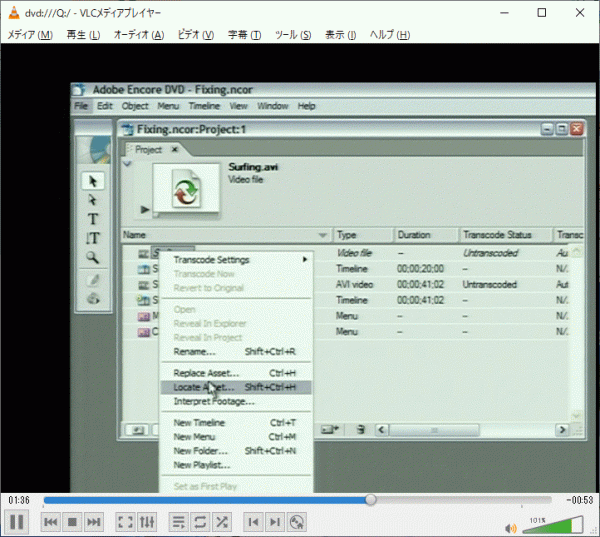Pause playback in VLC
The height and width of the screenshot is (537, 600).
click(x=16, y=522)
